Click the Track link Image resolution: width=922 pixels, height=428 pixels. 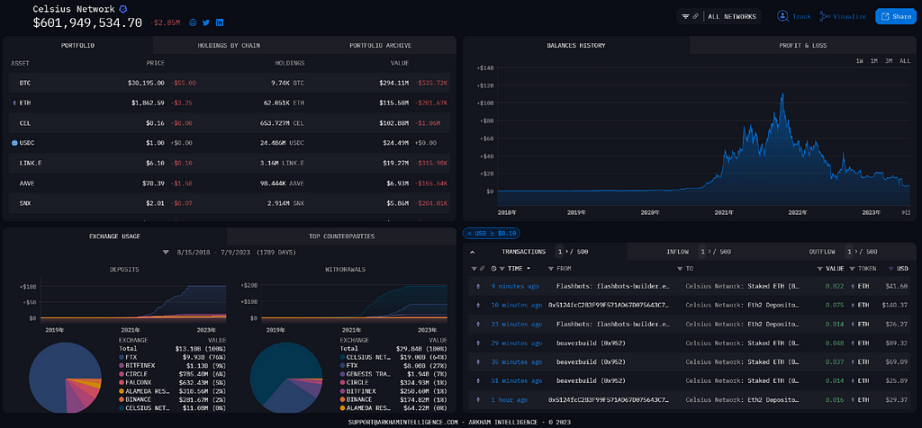pos(801,16)
